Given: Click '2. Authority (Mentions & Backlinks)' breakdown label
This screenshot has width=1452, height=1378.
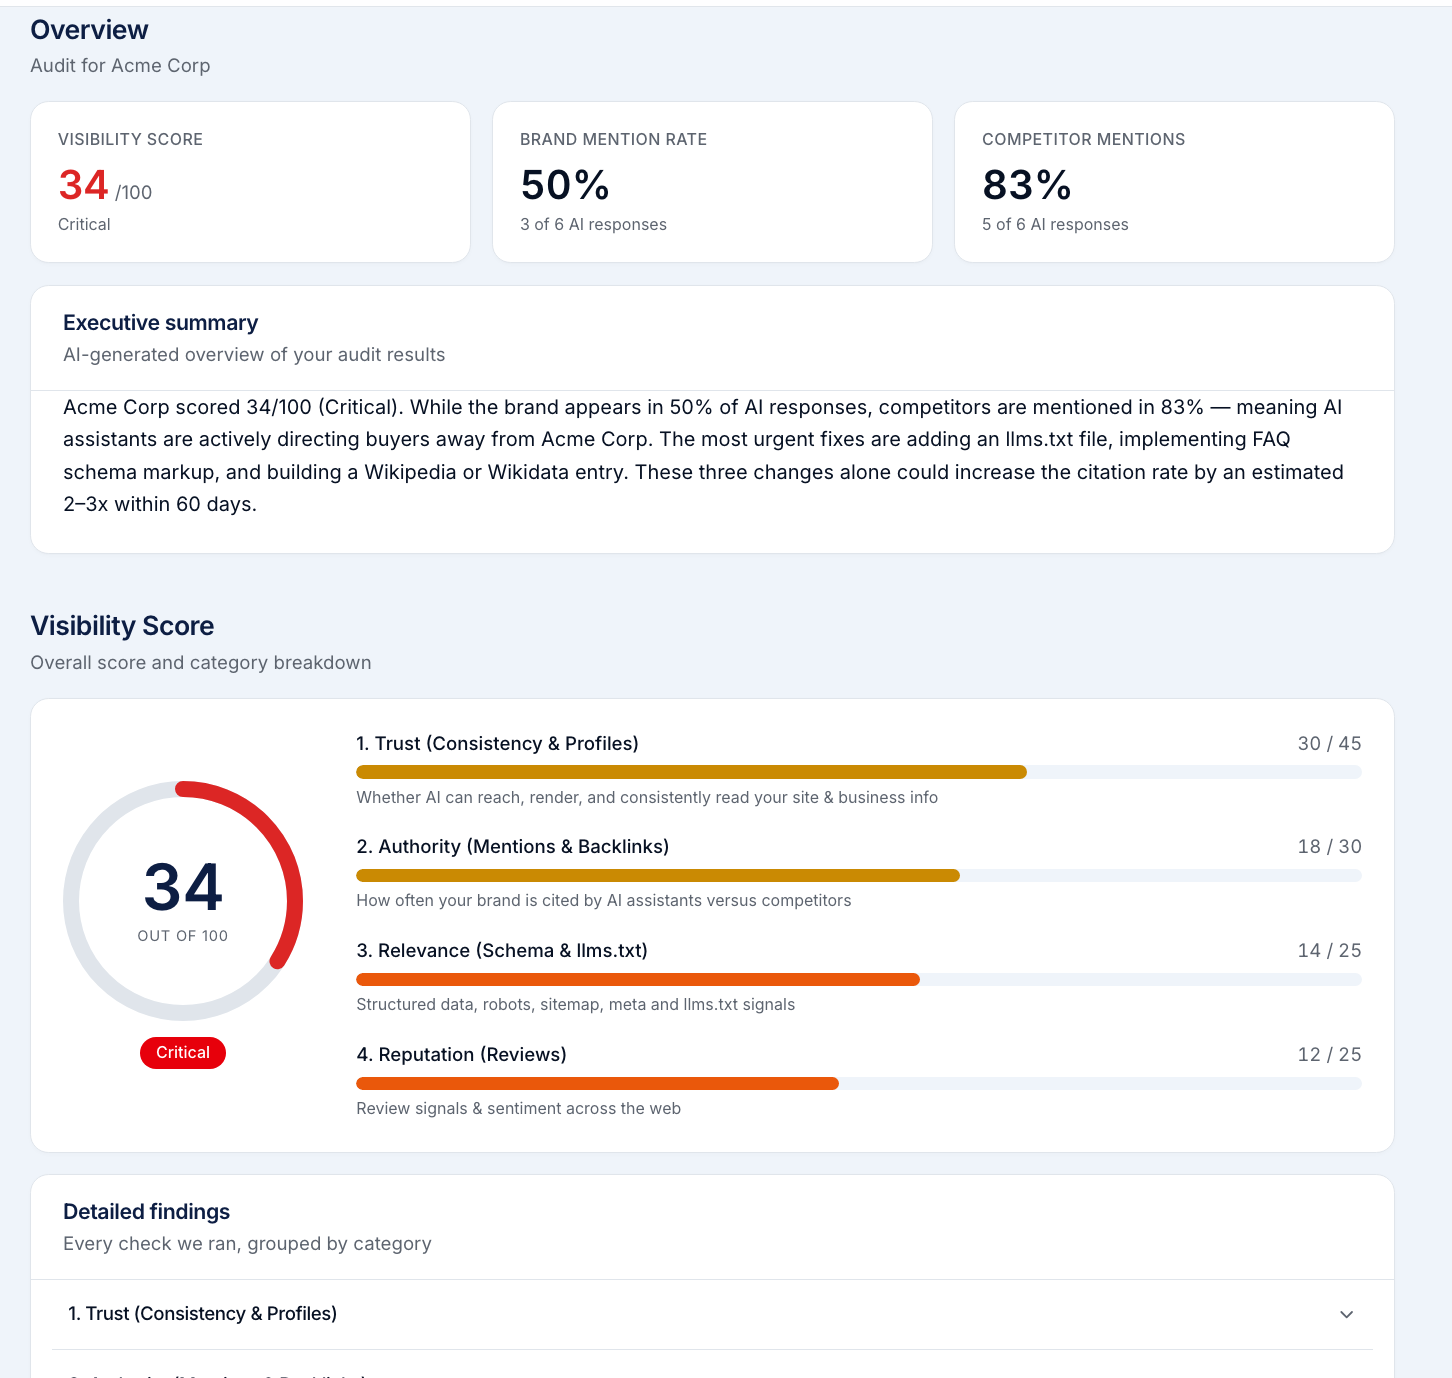Looking at the screenshot, I should 513,847.
